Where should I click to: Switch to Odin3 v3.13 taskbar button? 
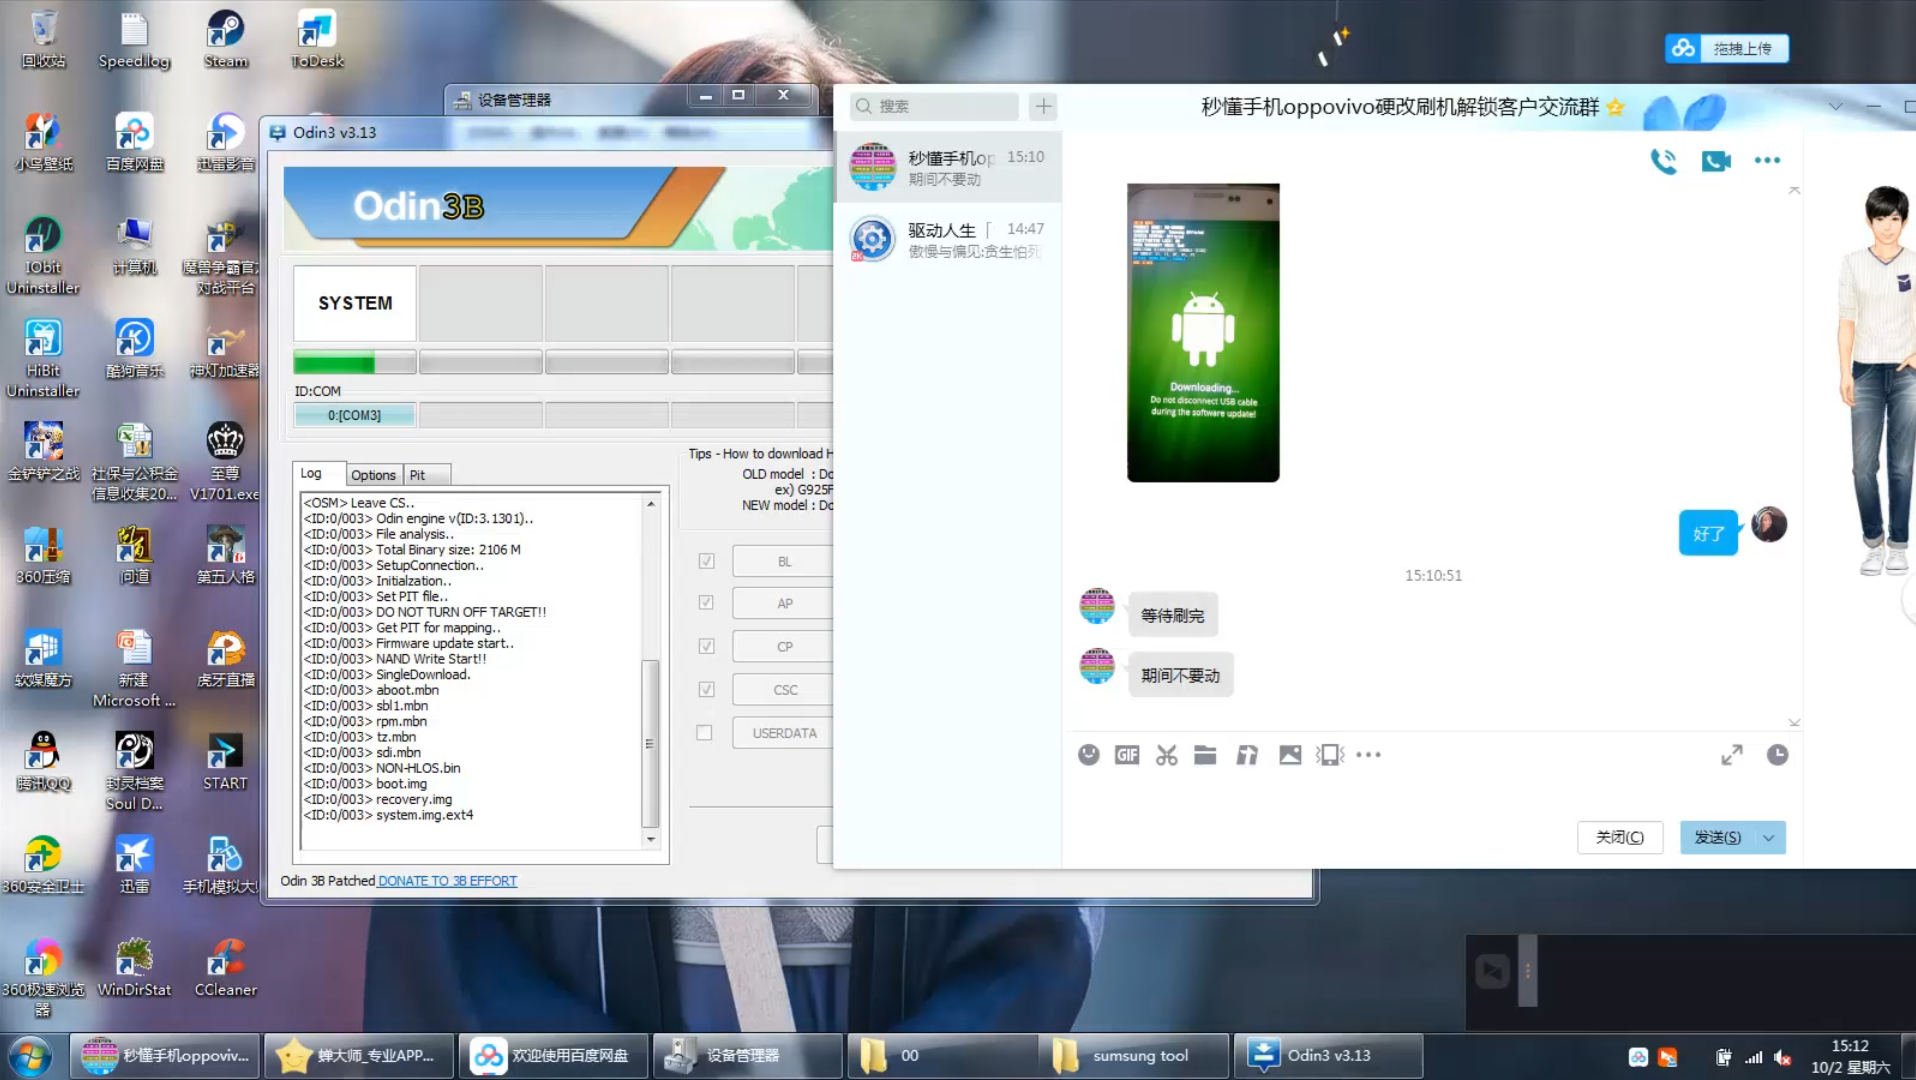coord(1328,1056)
